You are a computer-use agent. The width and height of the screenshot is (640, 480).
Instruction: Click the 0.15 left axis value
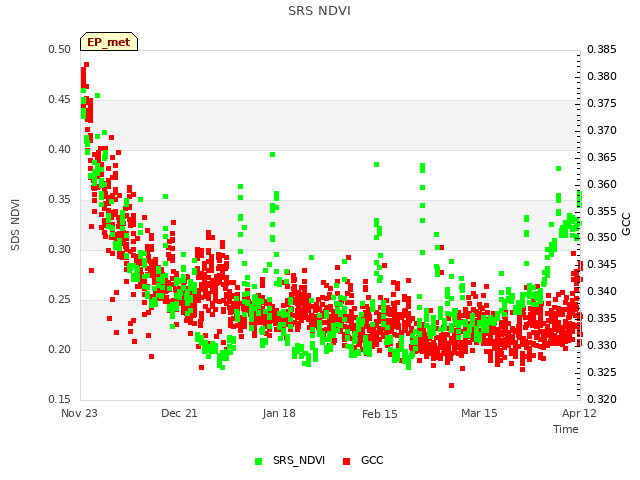(x=60, y=399)
